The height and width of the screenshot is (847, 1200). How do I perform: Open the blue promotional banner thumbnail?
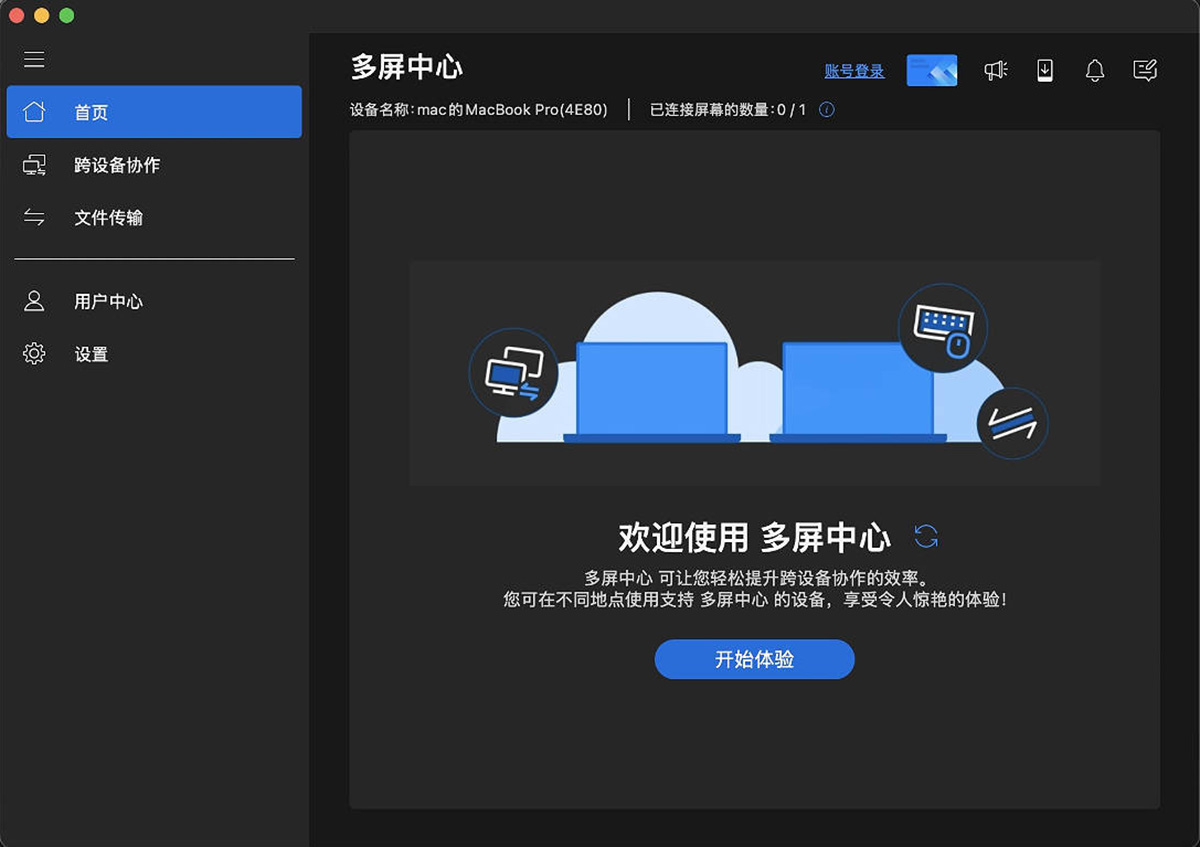click(931, 70)
